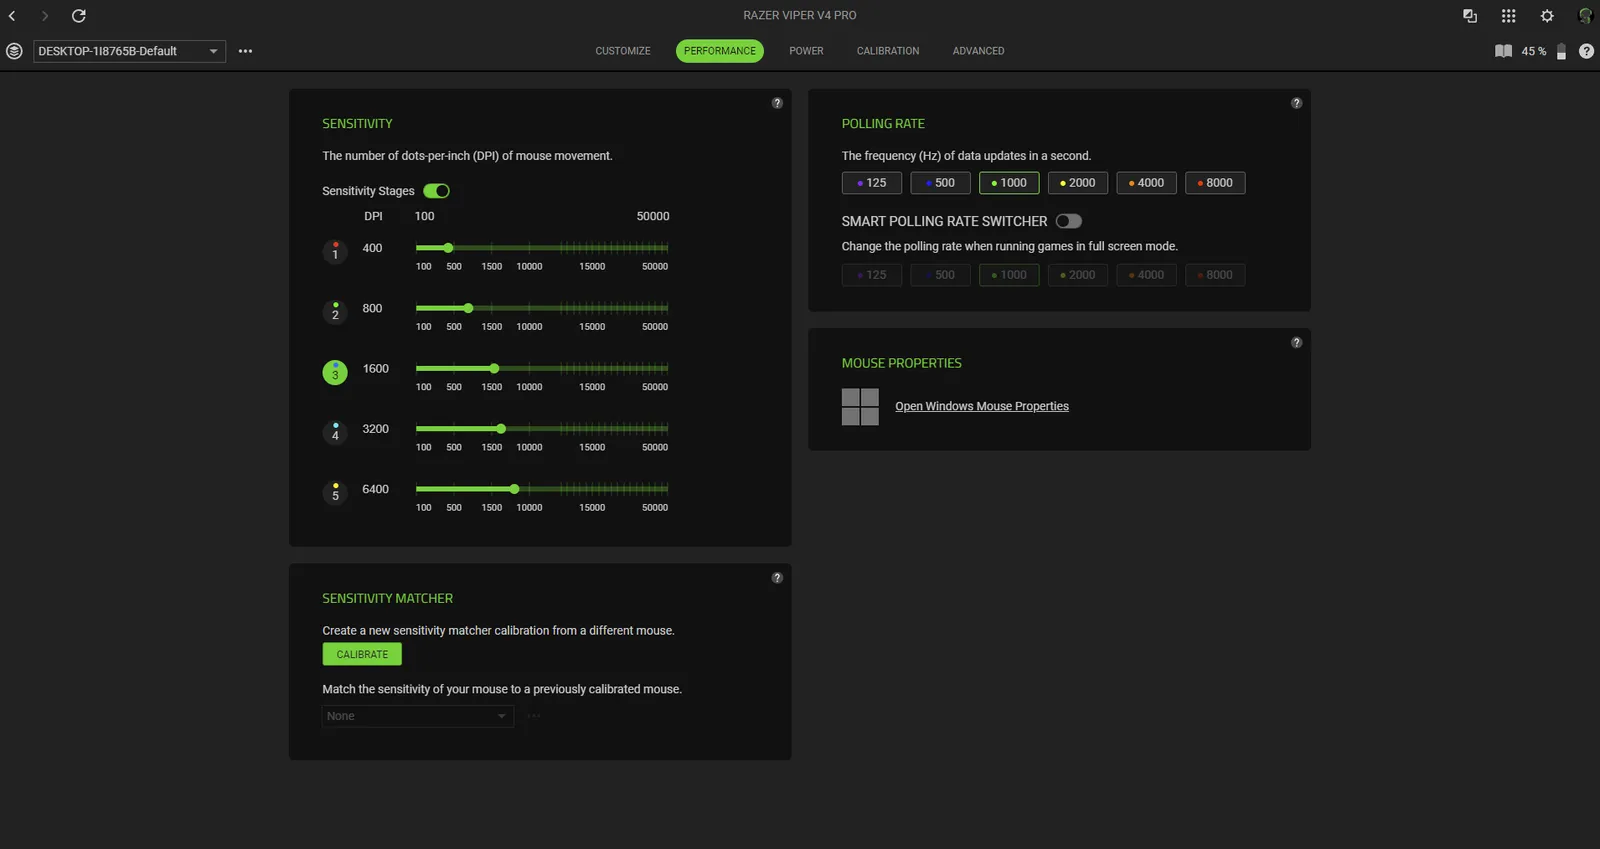Screen dimensions: 1600x849
Task: Open the None calibrated mouse dropdown
Action: [417, 716]
